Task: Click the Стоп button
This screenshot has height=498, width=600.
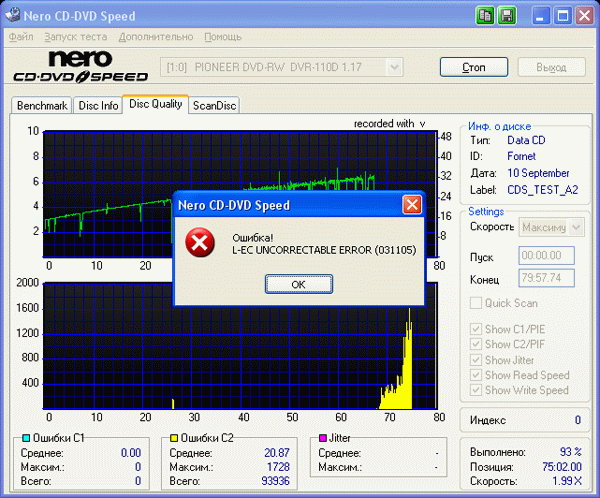Action: (x=474, y=67)
